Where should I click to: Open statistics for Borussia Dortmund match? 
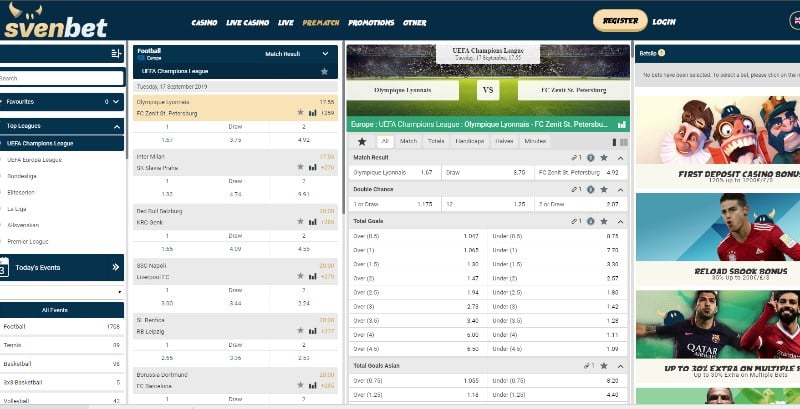coord(313,385)
